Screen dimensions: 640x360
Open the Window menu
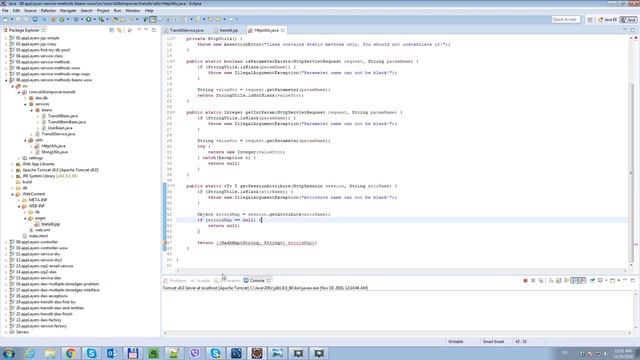tap(133, 11)
